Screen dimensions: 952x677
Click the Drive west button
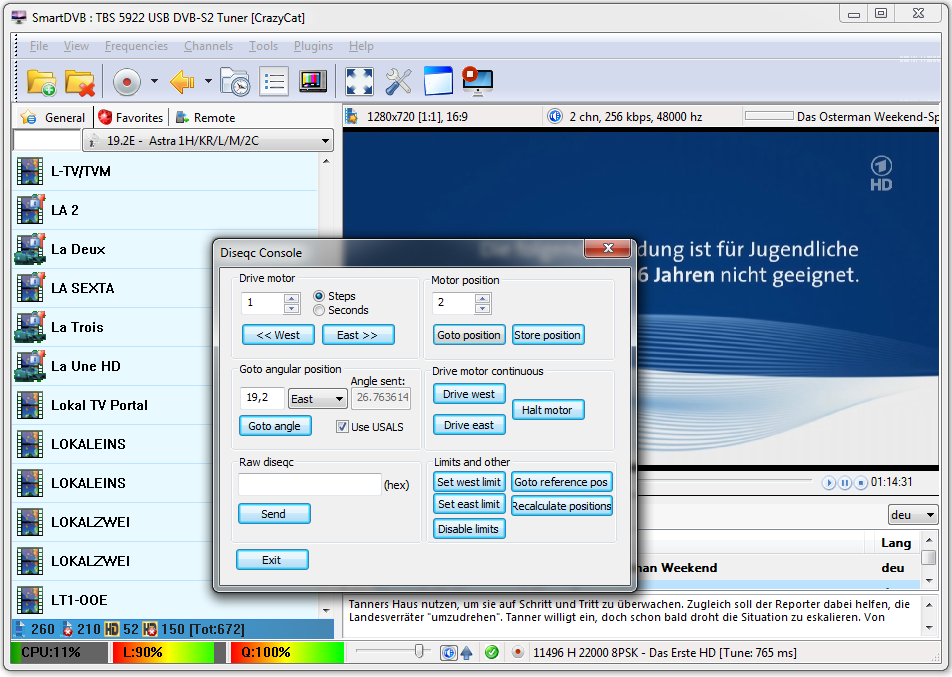pyautogui.click(x=469, y=394)
